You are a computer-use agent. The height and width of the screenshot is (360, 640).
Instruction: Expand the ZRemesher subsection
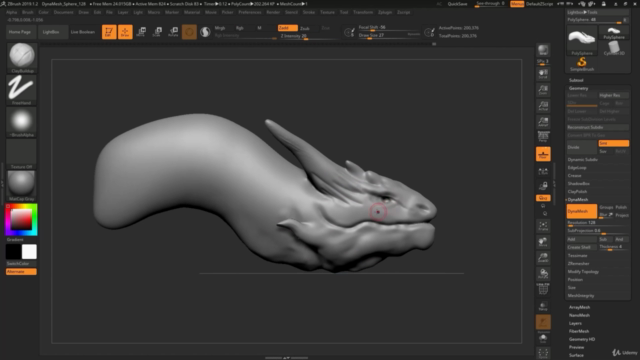pos(579,264)
